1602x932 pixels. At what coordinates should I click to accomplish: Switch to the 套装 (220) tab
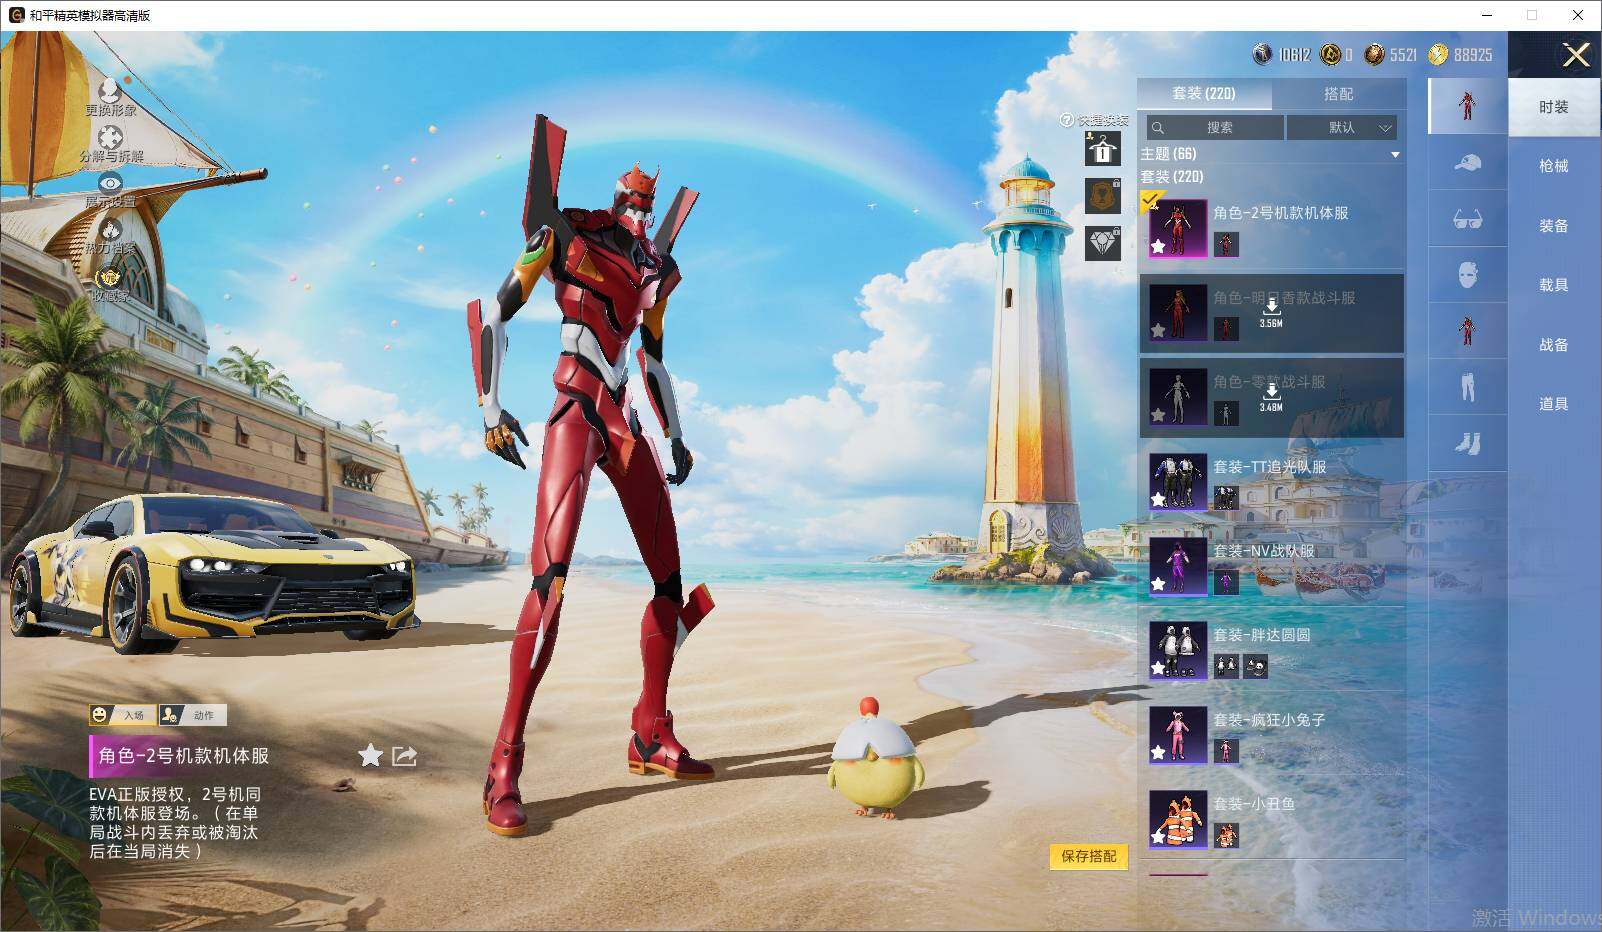(1204, 93)
